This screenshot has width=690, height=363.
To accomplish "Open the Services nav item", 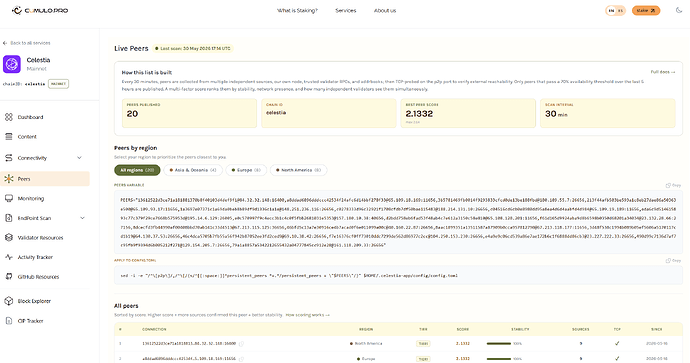I will pyautogui.click(x=345, y=11).
